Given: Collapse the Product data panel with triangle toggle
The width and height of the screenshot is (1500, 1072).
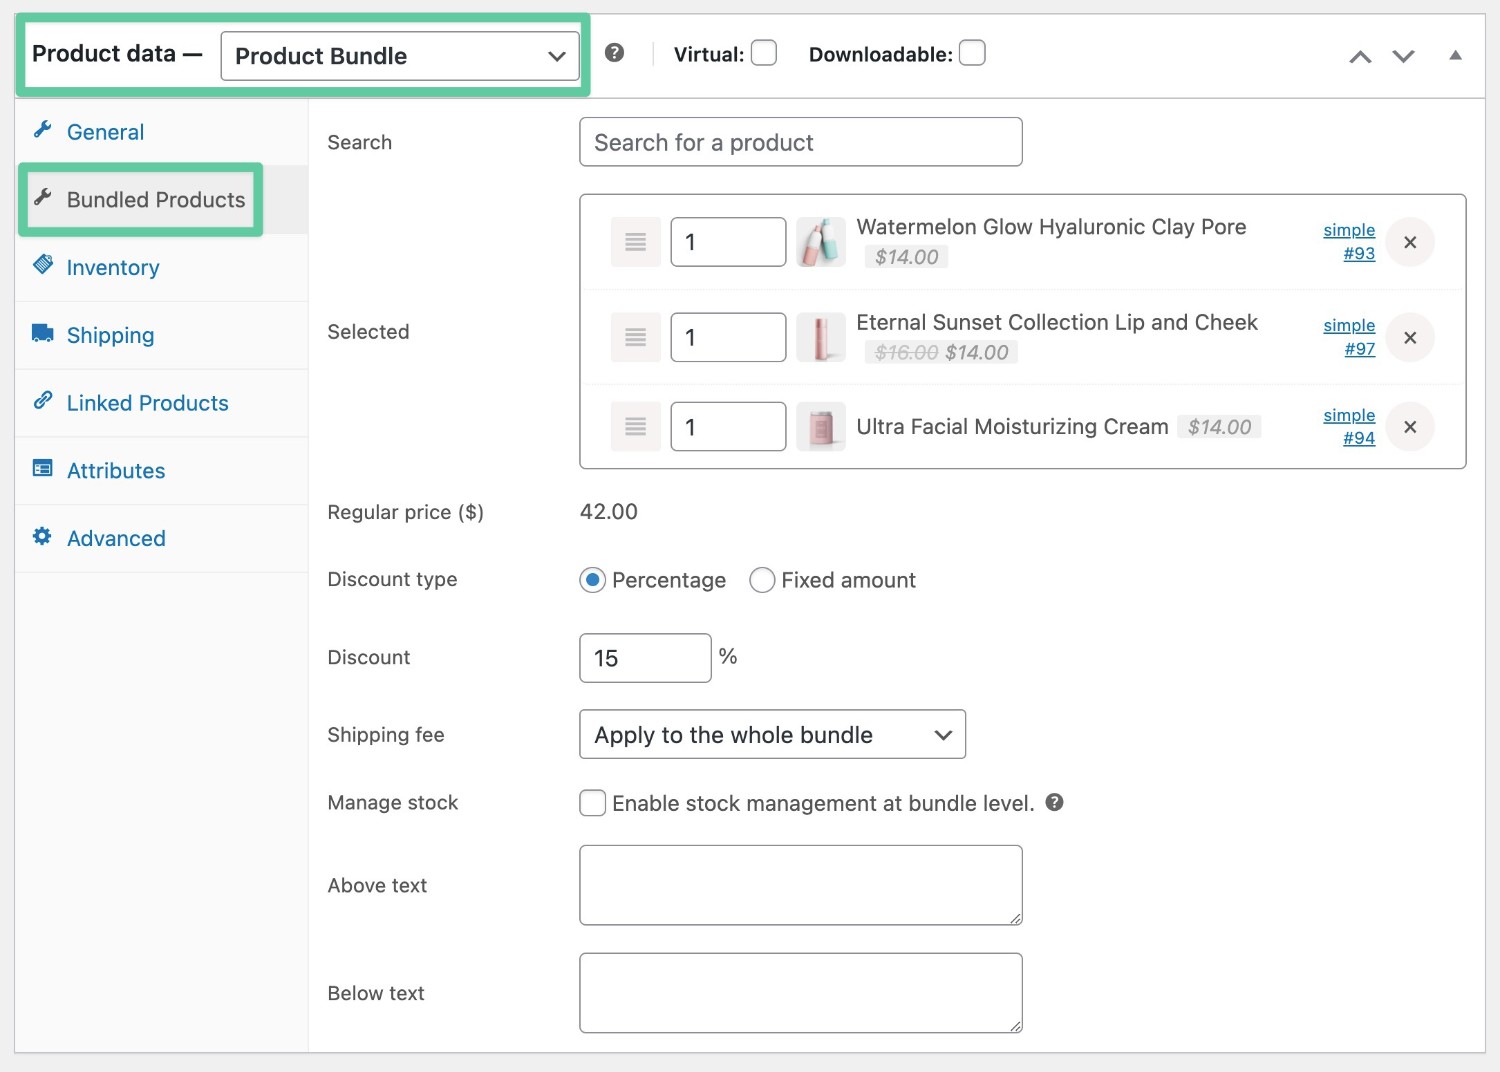Looking at the screenshot, I should (x=1456, y=56).
